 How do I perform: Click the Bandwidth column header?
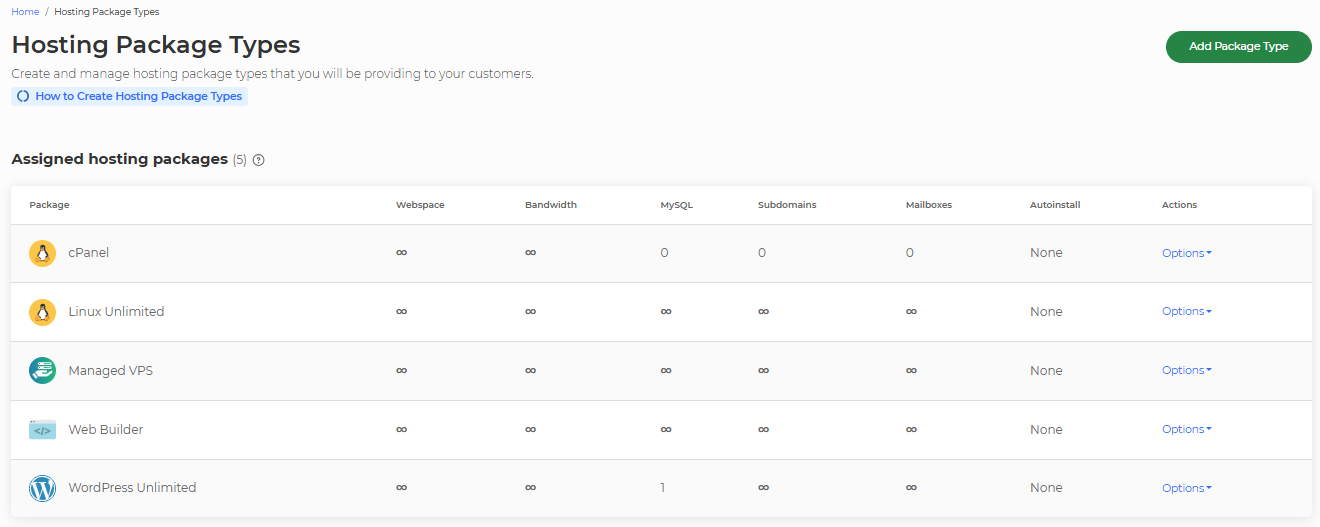point(551,205)
